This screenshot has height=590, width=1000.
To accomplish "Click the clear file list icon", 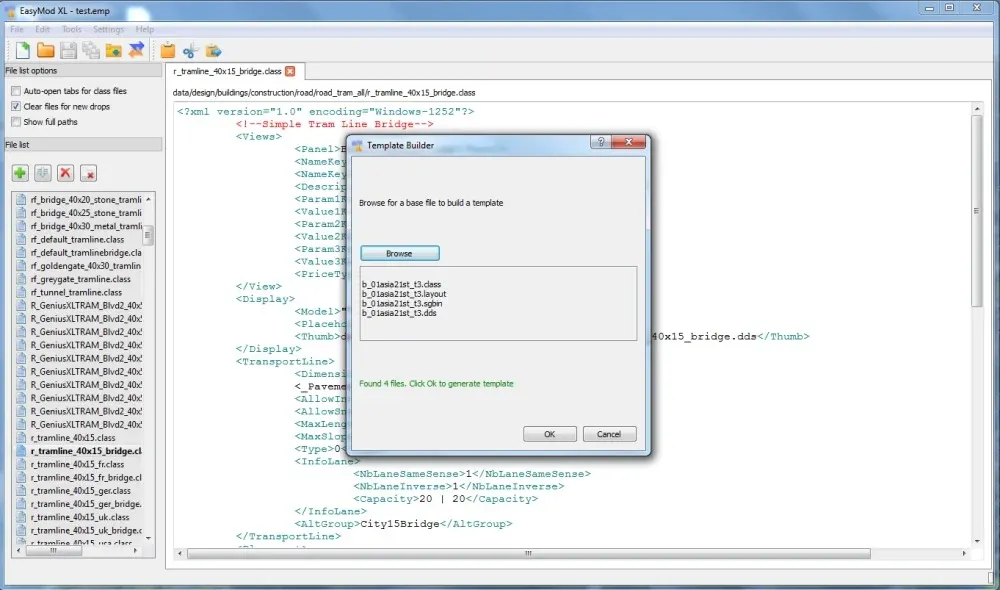I will tap(88, 173).
